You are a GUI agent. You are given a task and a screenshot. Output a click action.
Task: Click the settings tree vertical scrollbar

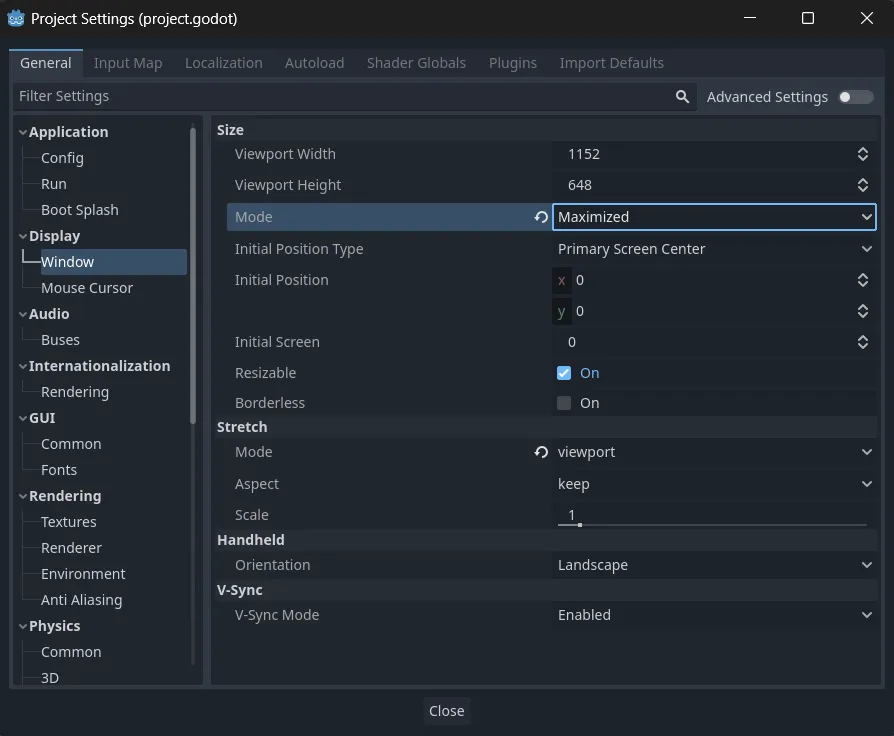point(193,275)
